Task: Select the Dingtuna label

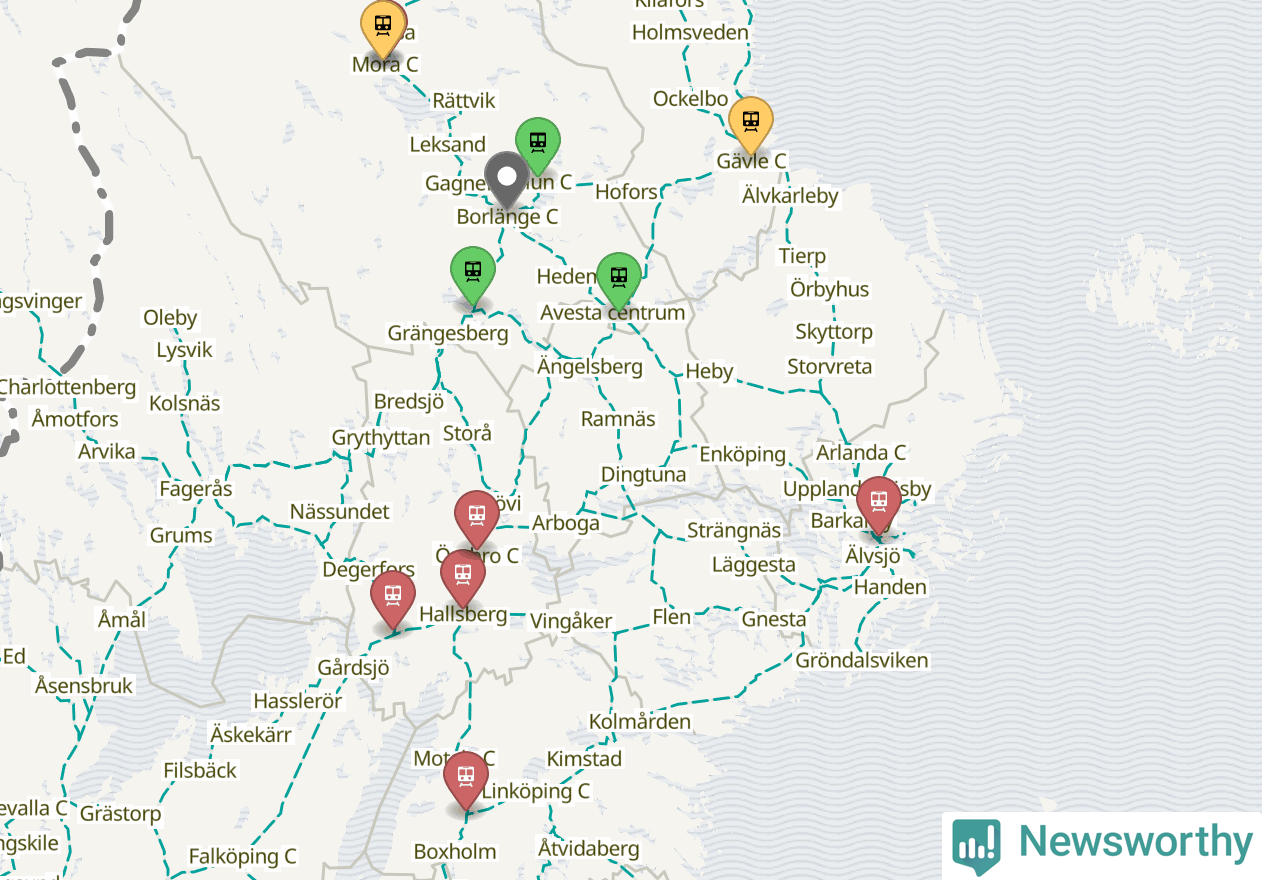Action: (x=644, y=474)
